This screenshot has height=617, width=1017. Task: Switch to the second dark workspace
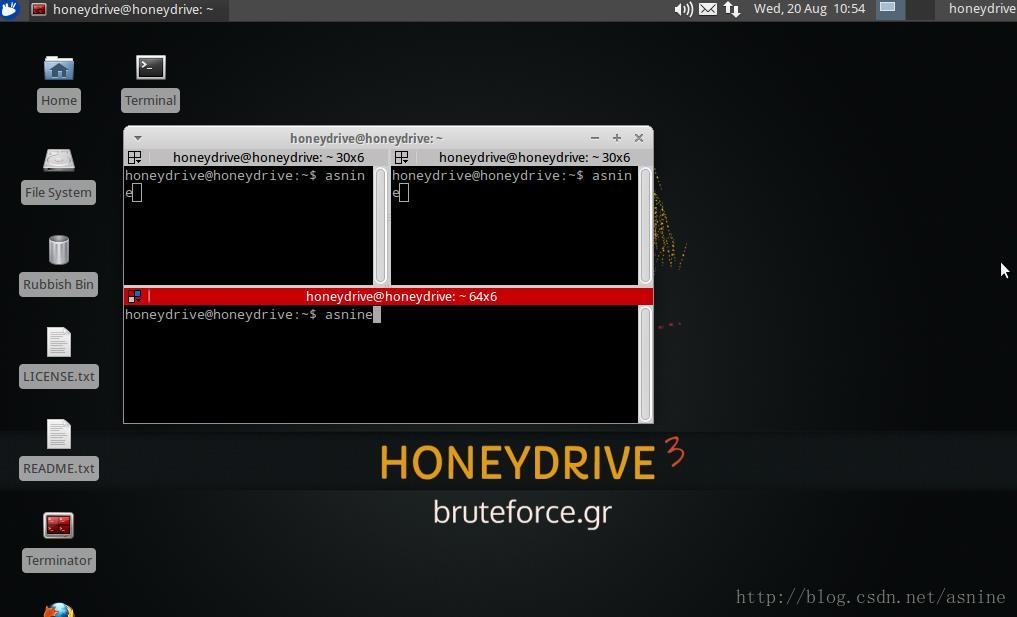(920, 9)
